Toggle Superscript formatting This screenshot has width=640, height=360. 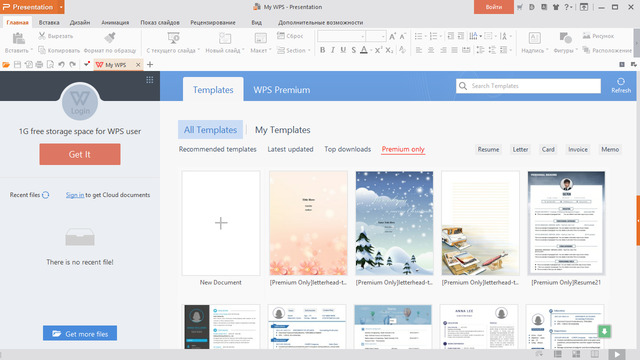(378, 50)
